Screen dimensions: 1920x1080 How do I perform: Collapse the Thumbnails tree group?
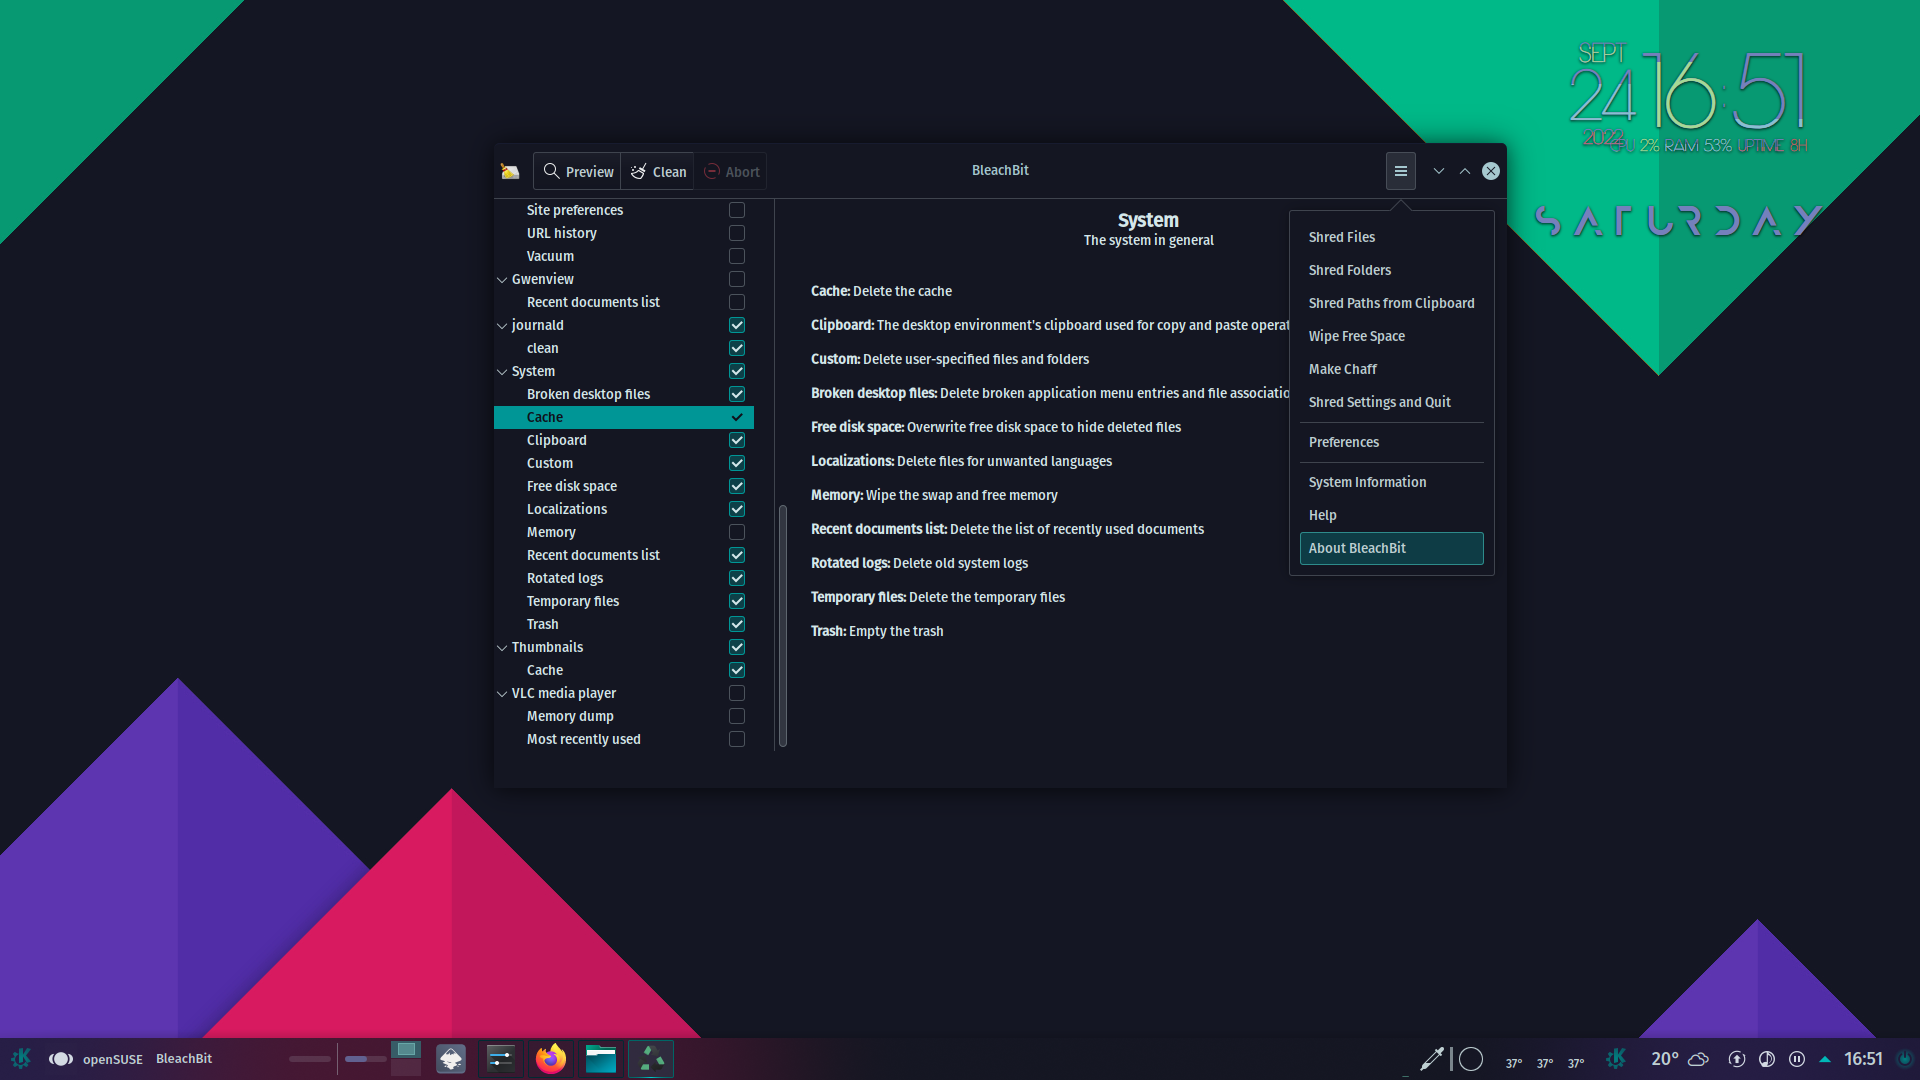point(502,648)
